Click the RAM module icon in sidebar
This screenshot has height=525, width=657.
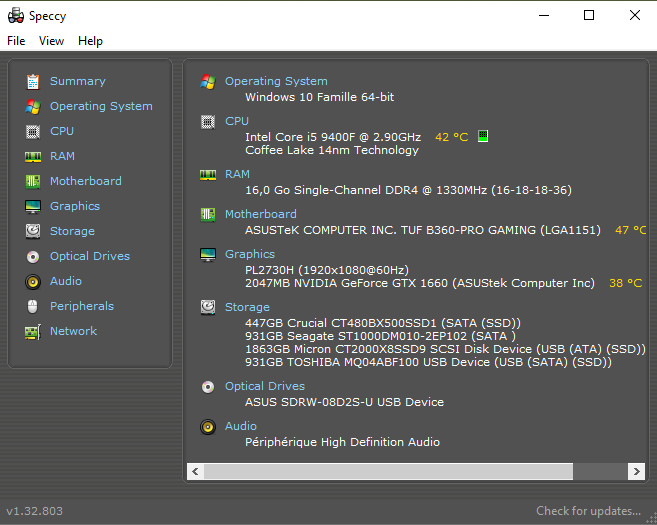(x=33, y=156)
